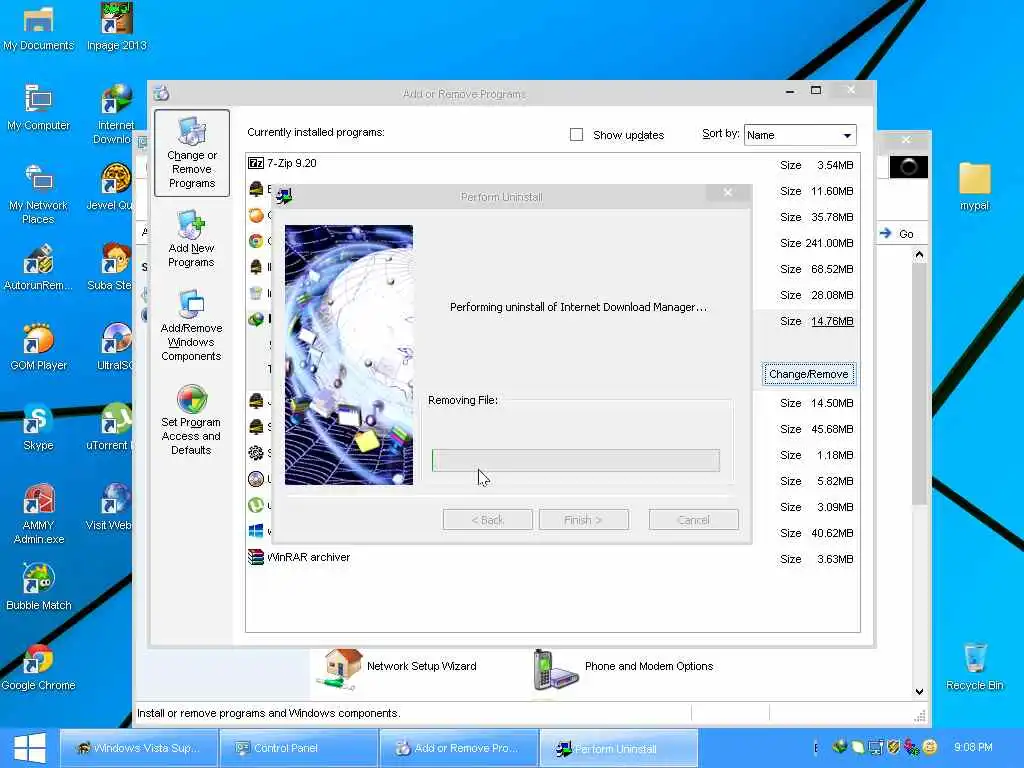This screenshot has height=768, width=1024.
Task: Click the 14.76MB size link
Action: click(x=832, y=321)
